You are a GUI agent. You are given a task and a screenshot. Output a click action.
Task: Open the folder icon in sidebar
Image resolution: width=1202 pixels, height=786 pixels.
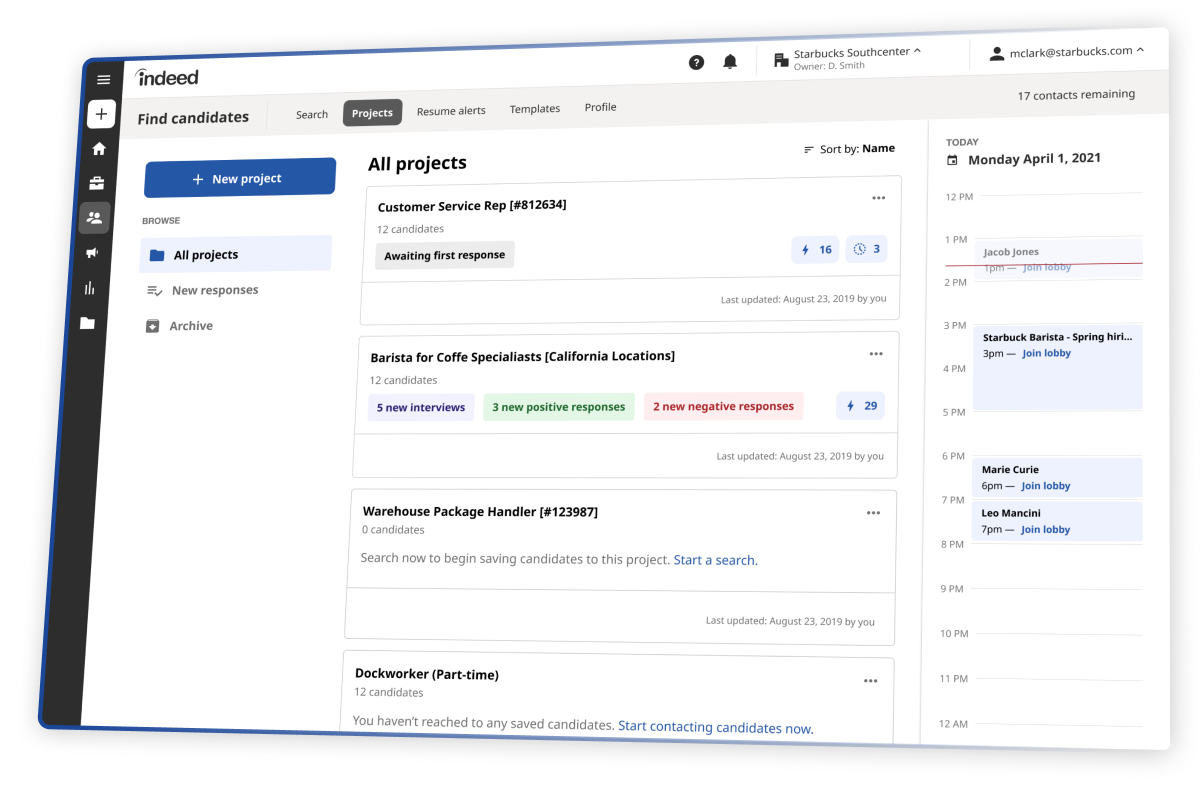click(87, 323)
